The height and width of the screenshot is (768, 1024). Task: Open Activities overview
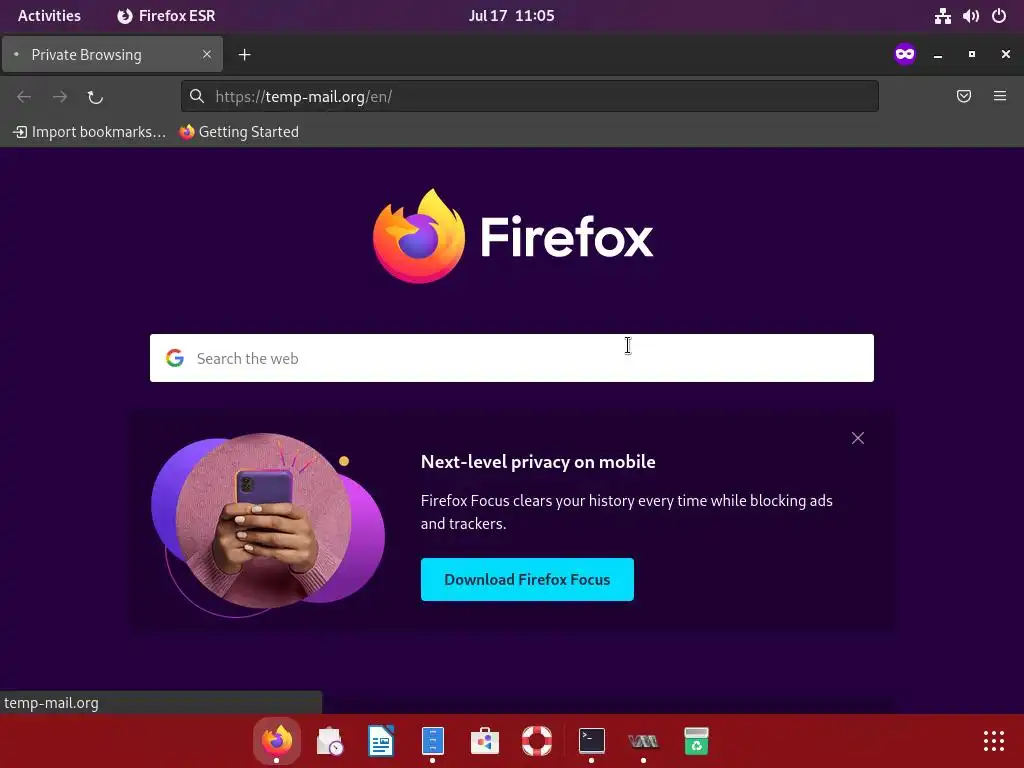click(x=50, y=16)
